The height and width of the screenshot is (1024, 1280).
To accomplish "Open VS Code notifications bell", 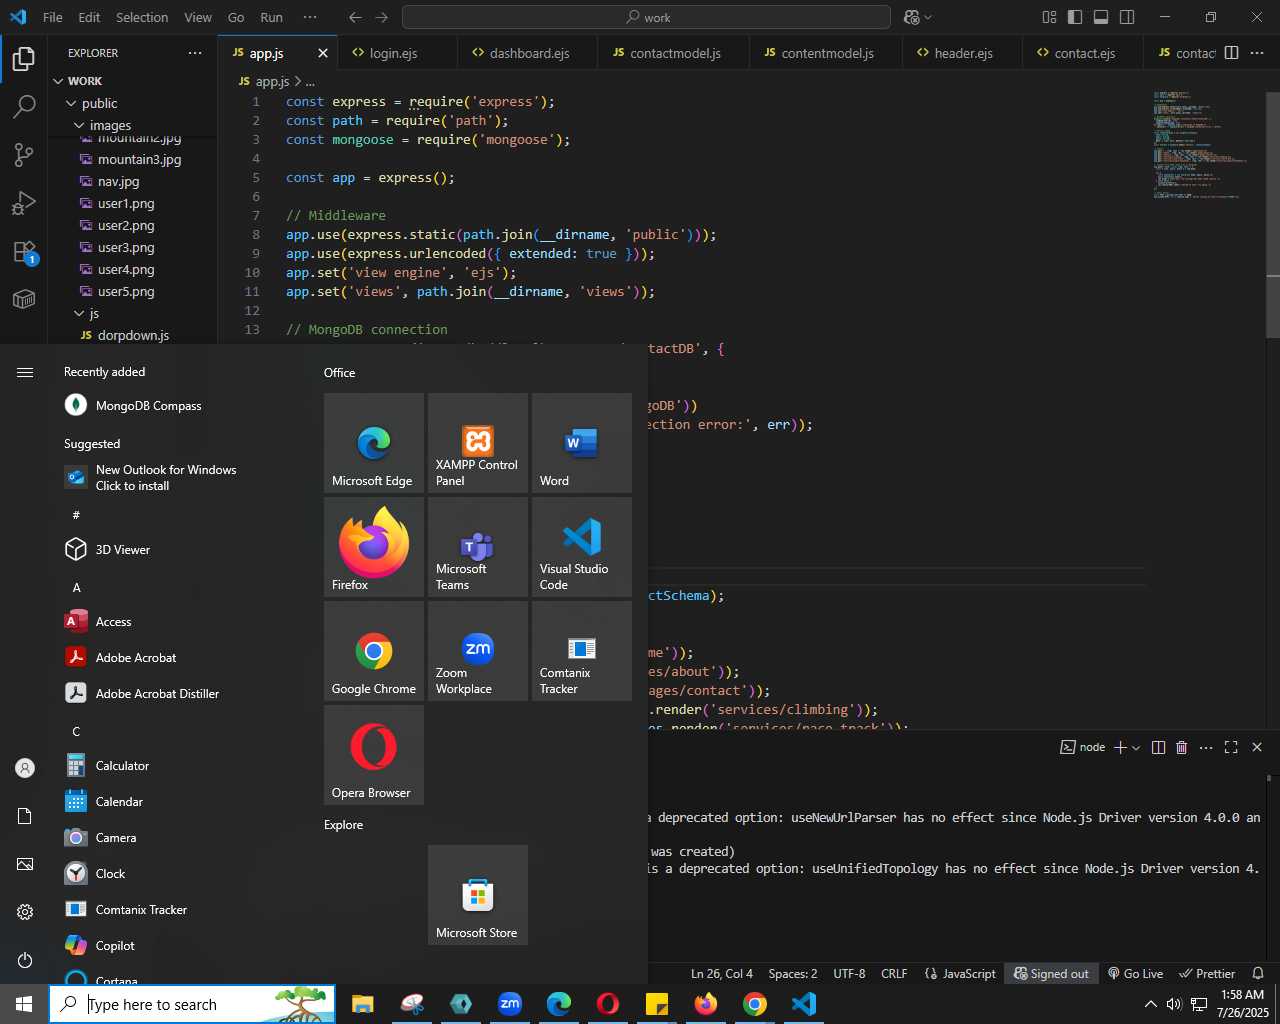I will point(1258,973).
